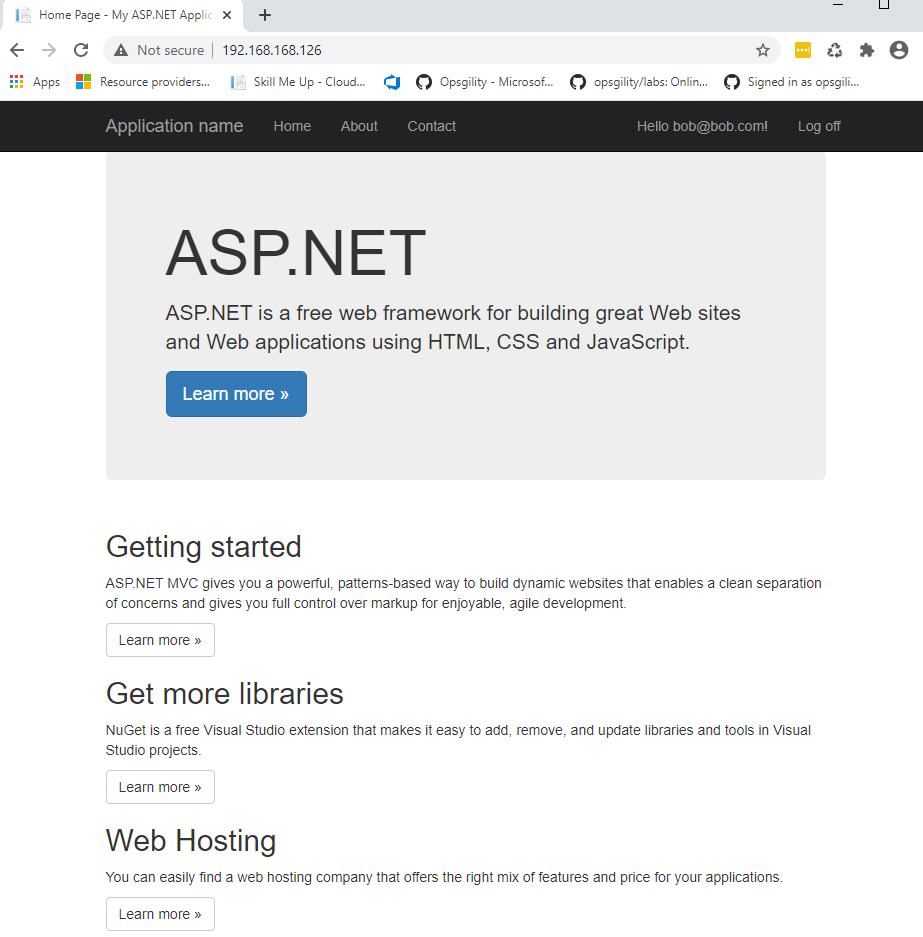Click the Hello bob@bob.com! account link
Image resolution: width=923 pixels, height=937 pixels.
(x=702, y=126)
